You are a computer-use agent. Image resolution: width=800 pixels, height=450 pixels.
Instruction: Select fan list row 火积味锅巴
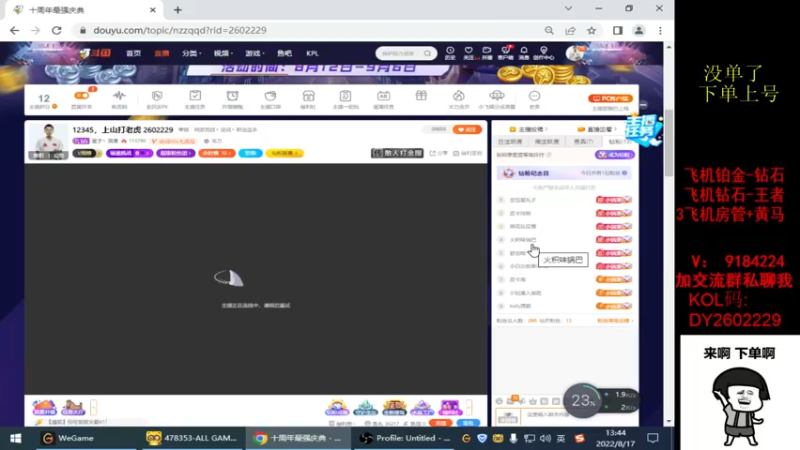pyautogui.click(x=564, y=240)
